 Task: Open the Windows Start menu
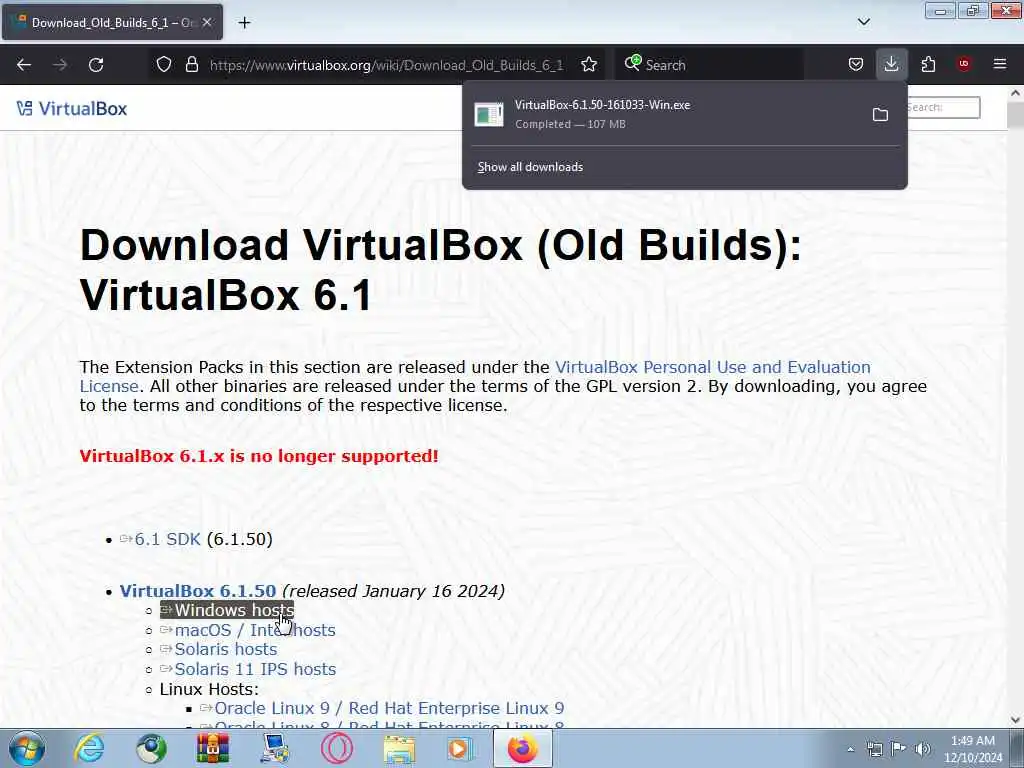click(x=27, y=748)
